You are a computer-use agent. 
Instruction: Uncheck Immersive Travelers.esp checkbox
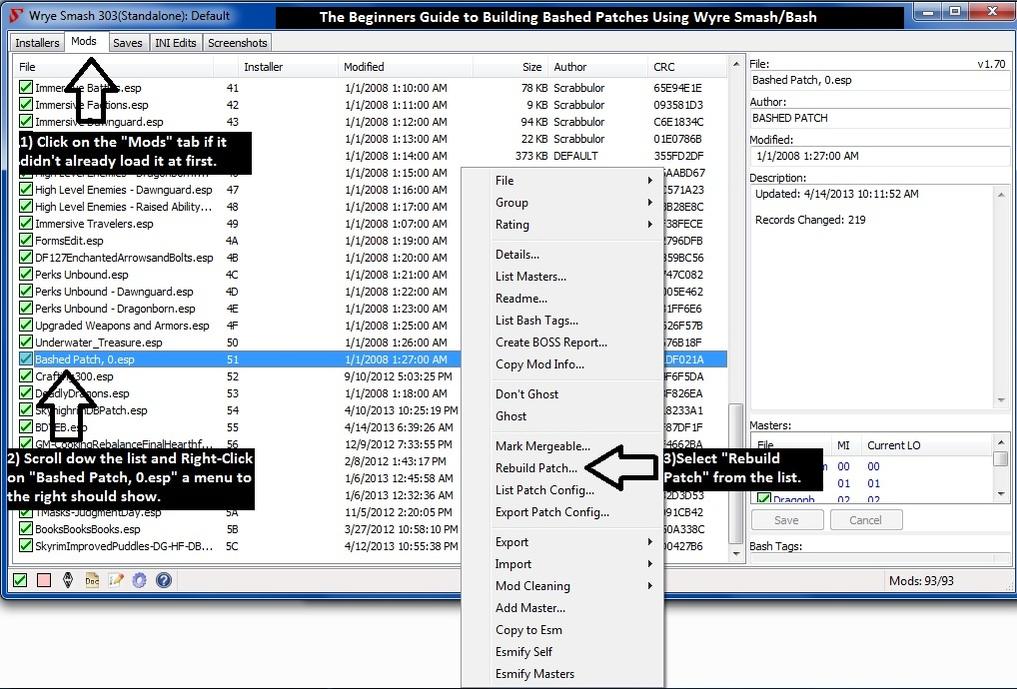point(26,224)
